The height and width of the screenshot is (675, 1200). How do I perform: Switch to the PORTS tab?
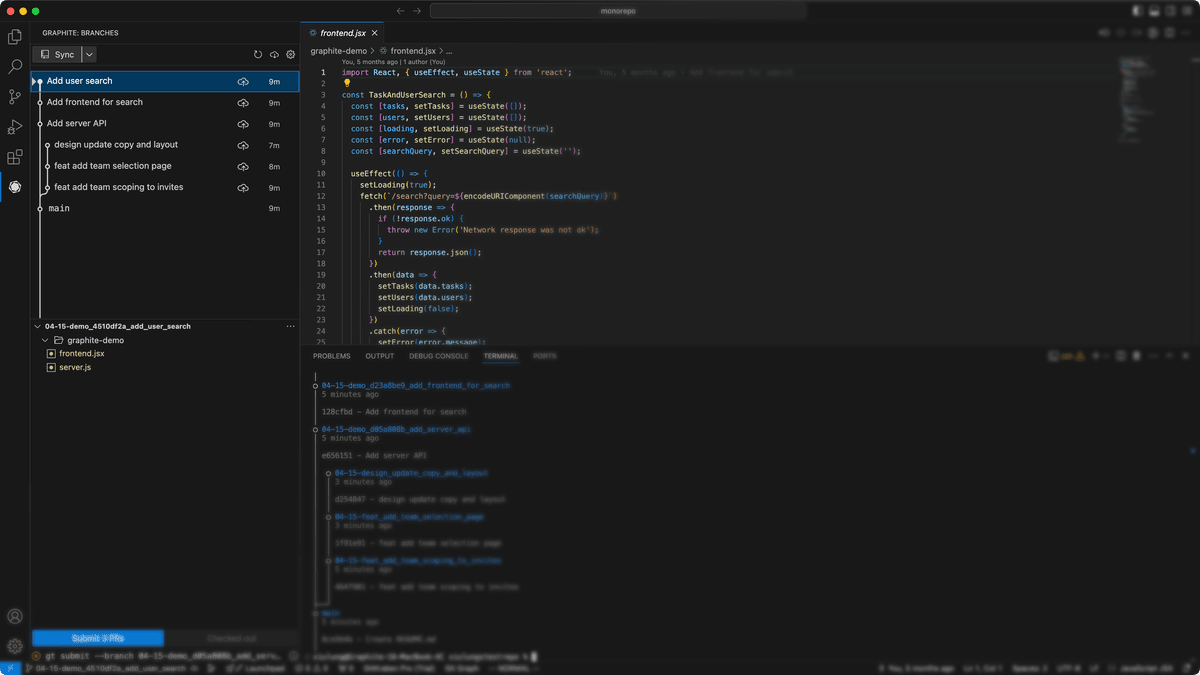click(x=545, y=356)
